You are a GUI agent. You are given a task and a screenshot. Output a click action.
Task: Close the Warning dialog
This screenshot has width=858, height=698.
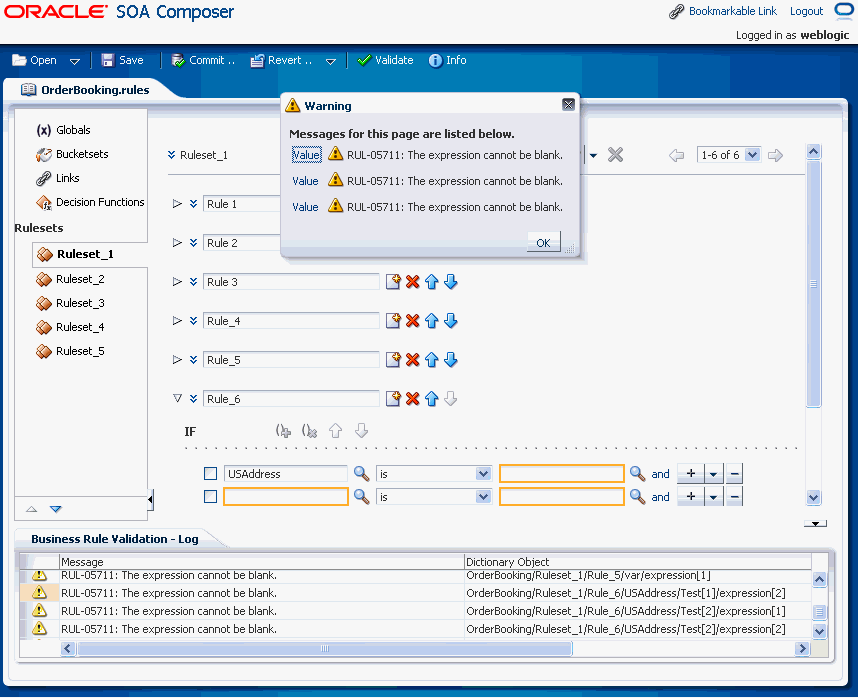coord(569,104)
